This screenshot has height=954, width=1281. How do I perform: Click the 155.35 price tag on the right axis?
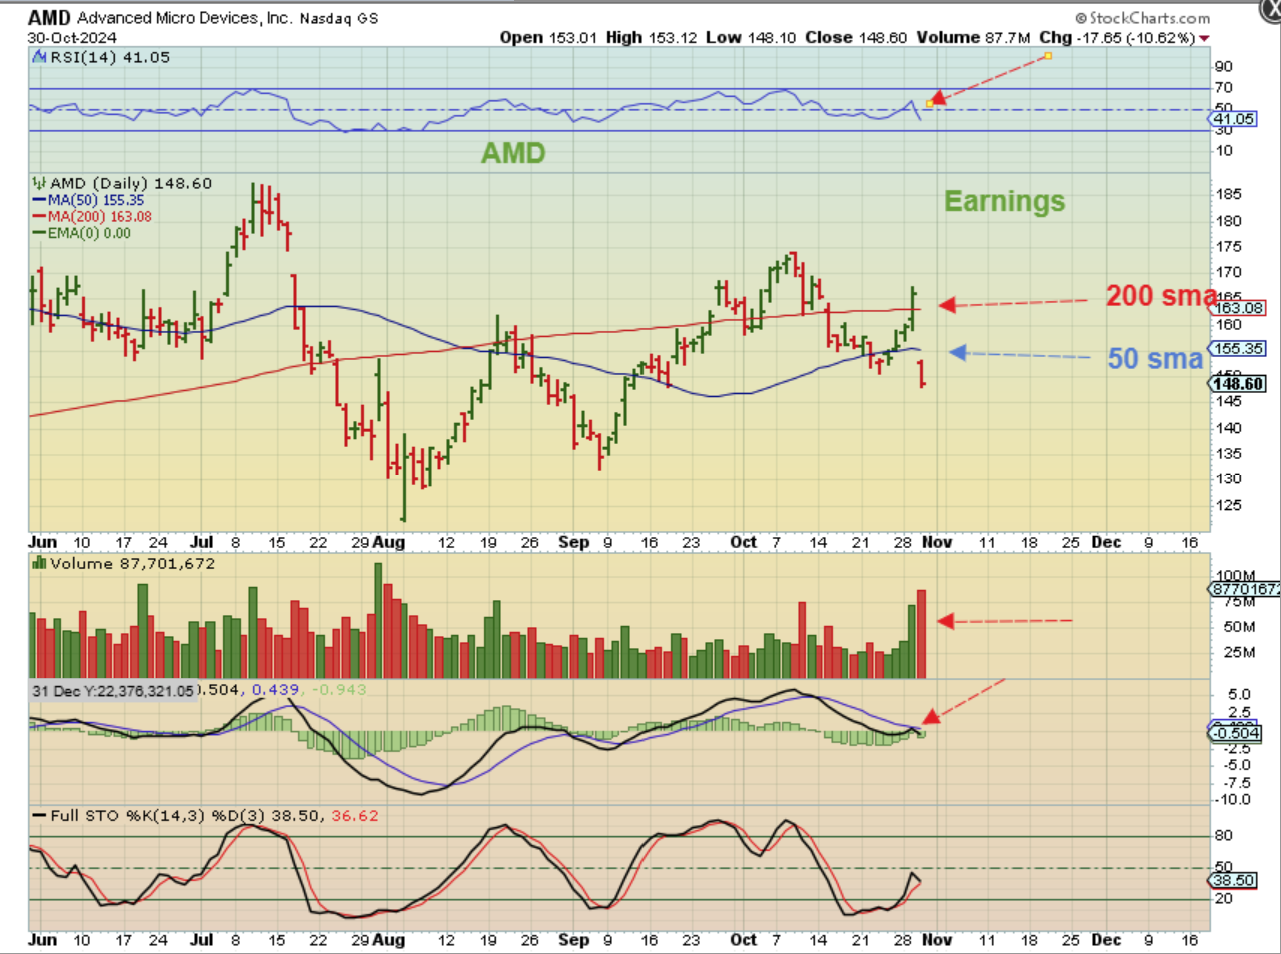(1240, 349)
